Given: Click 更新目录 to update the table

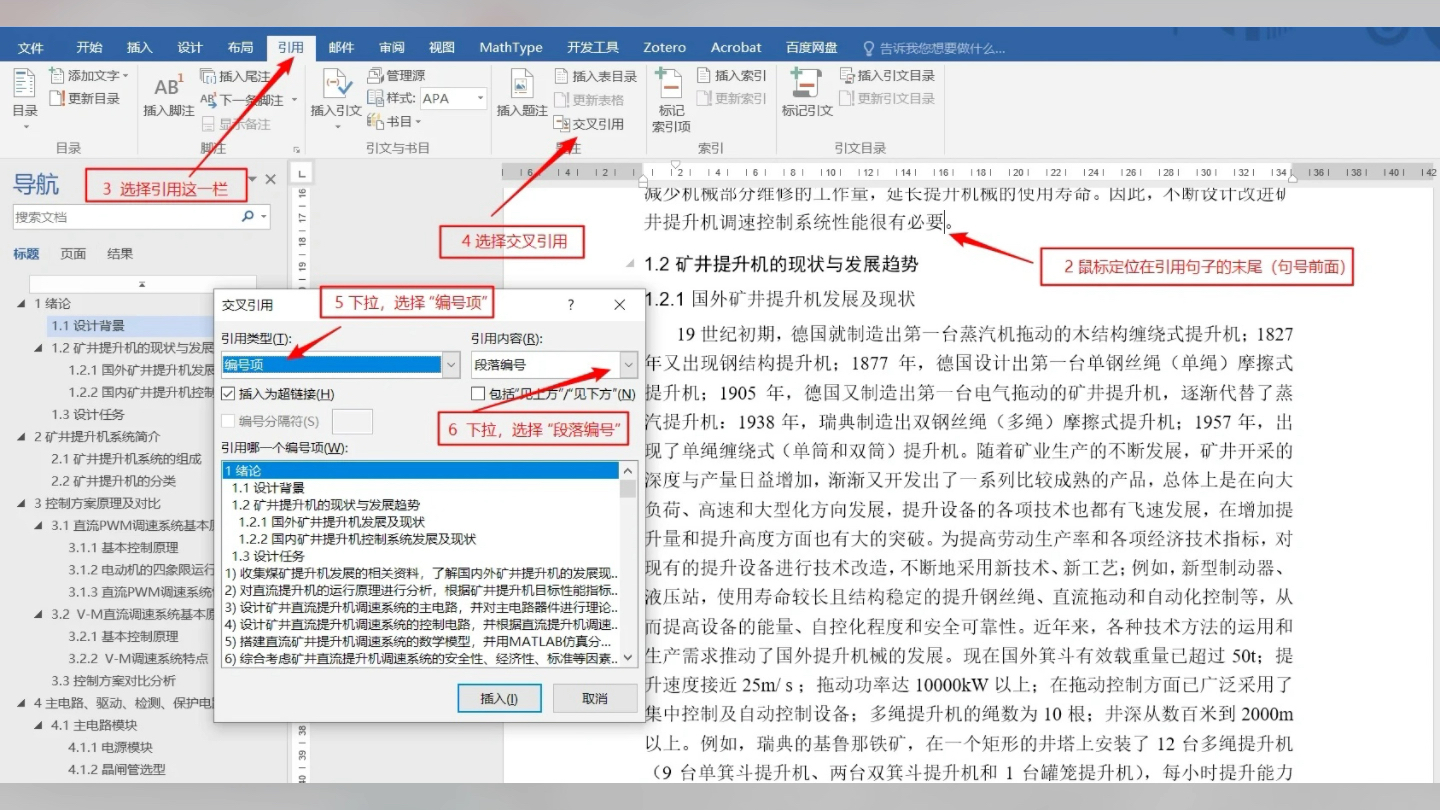Looking at the screenshot, I should pos(85,98).
